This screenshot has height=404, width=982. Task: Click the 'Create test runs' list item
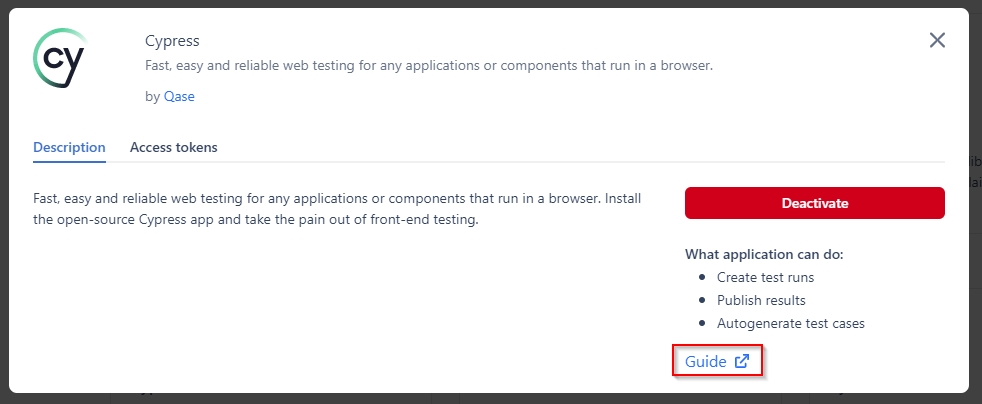tap(765, 277)
